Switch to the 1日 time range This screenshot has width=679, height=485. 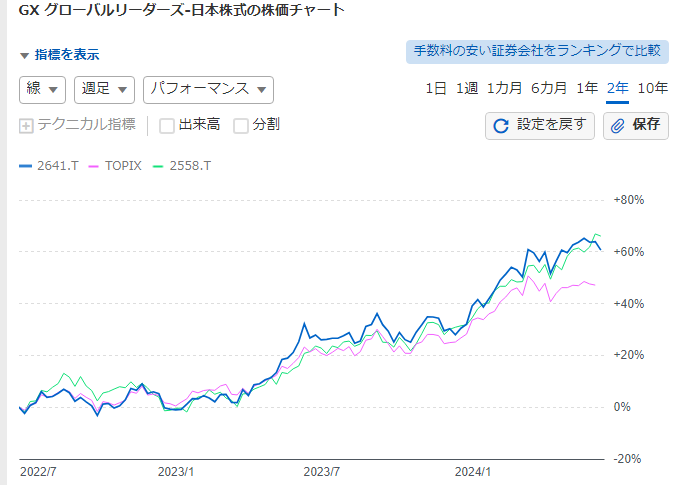pyautogui.click(x=436, y=88)
